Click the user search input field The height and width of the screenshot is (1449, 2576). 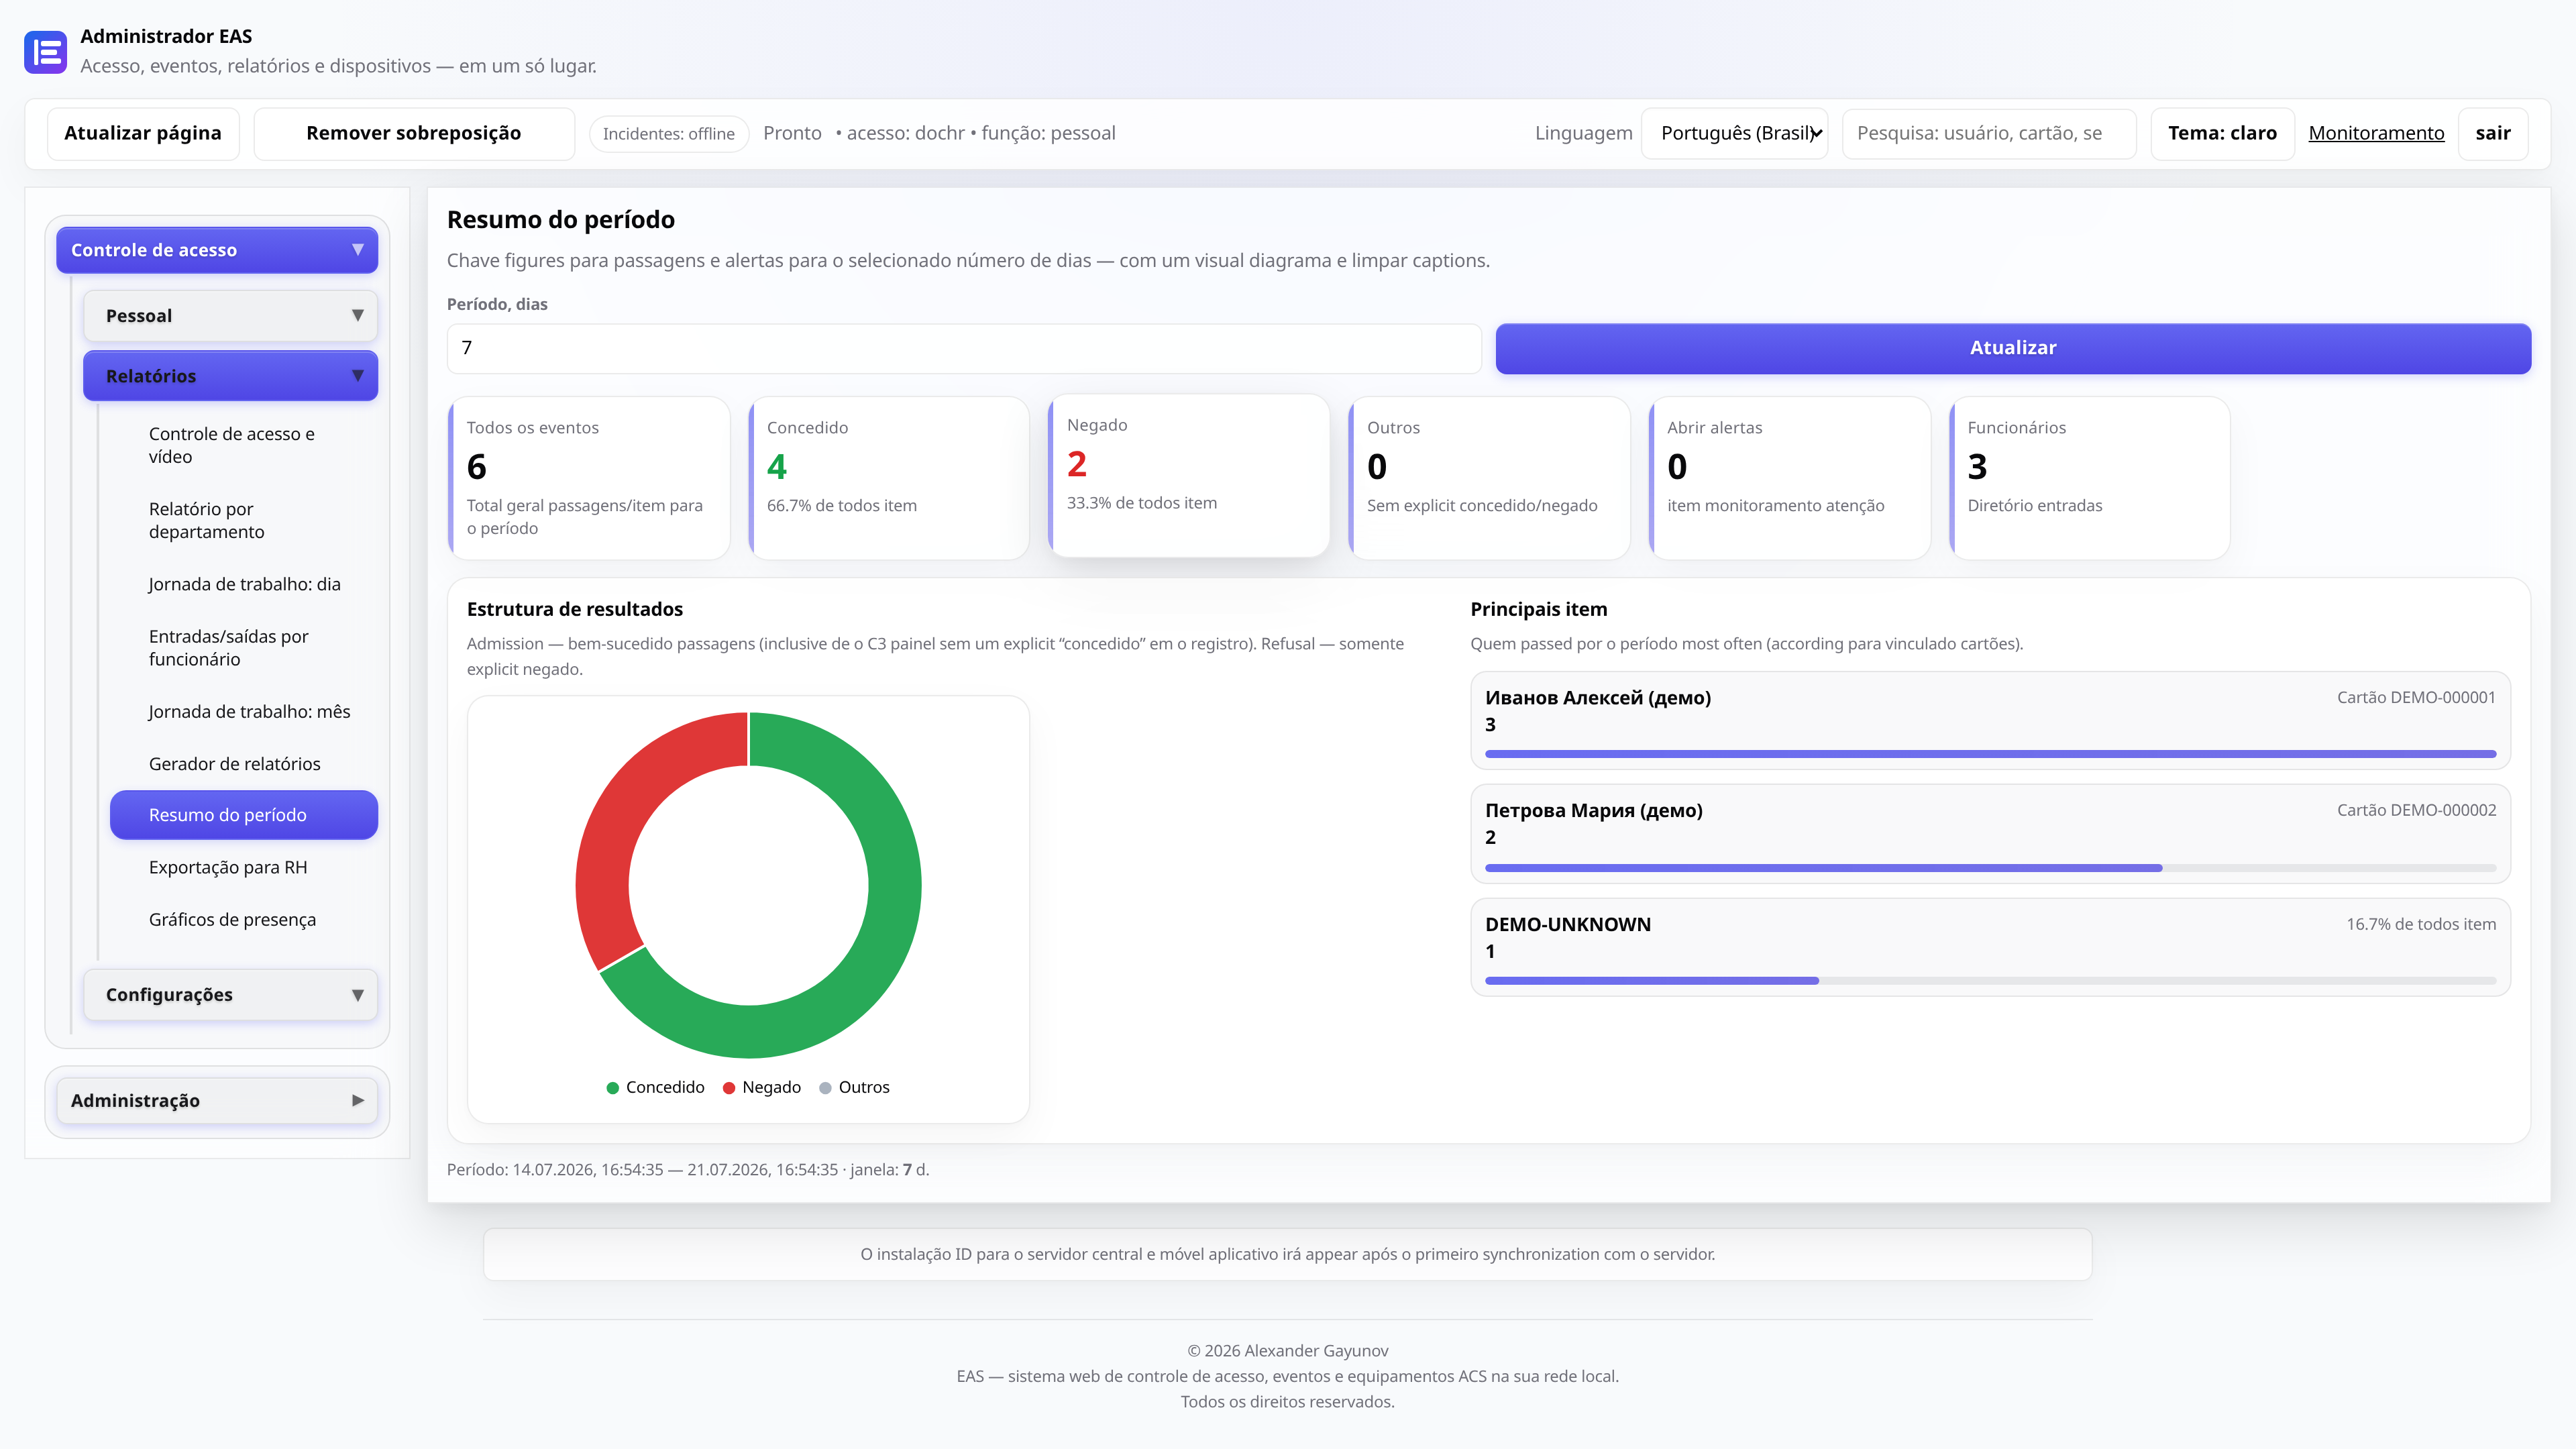pos(1989,133)
